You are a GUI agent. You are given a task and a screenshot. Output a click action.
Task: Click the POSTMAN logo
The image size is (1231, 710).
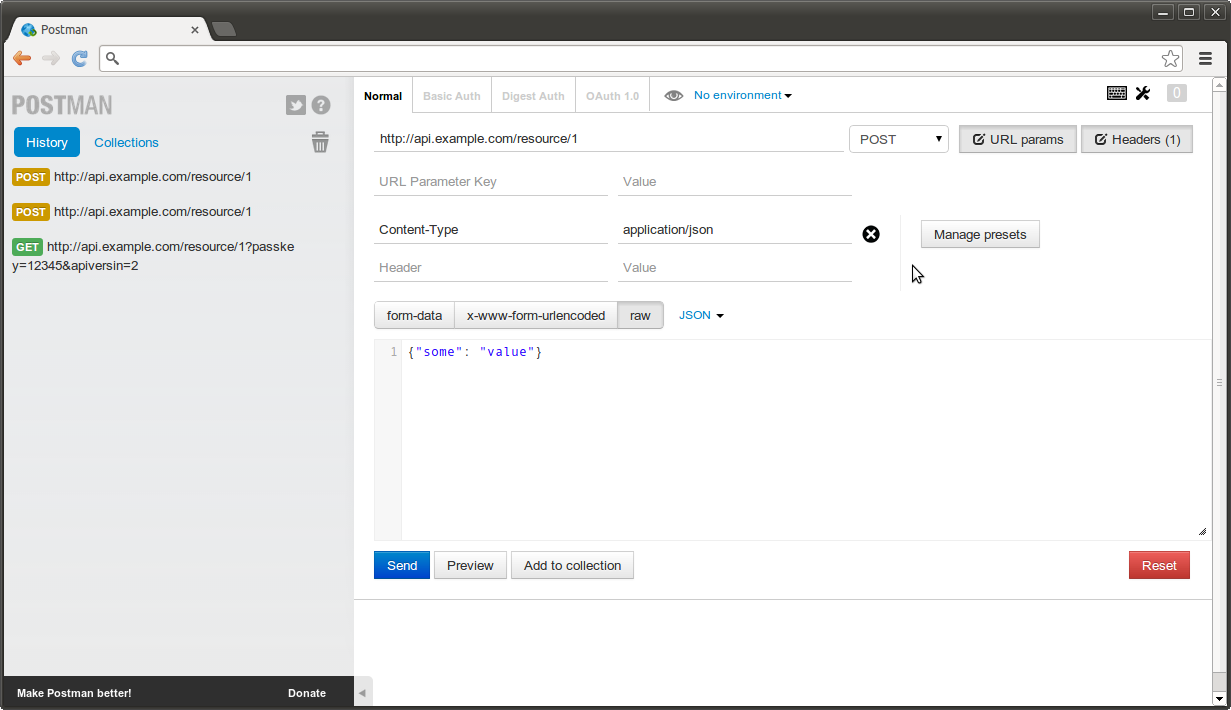tap(62, 105)
